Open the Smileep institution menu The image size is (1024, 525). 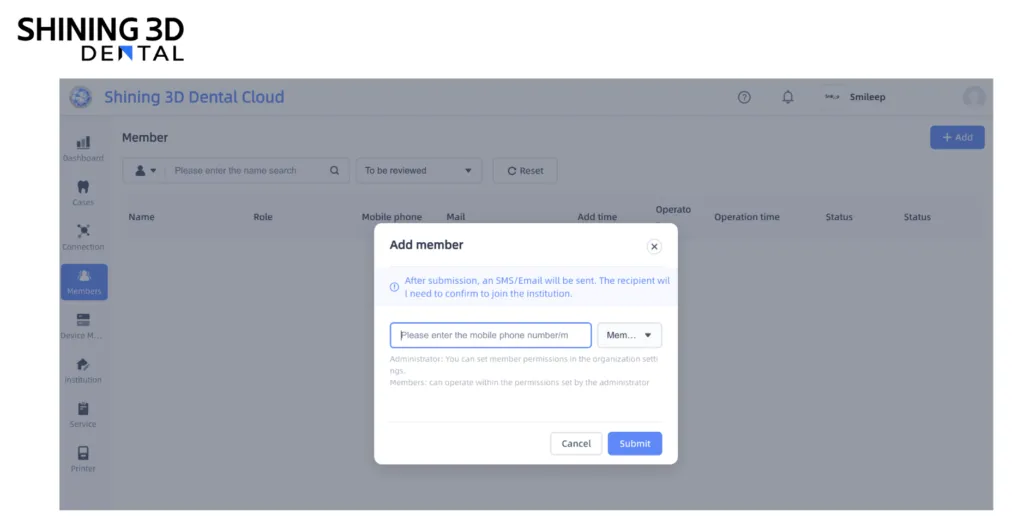855,97
